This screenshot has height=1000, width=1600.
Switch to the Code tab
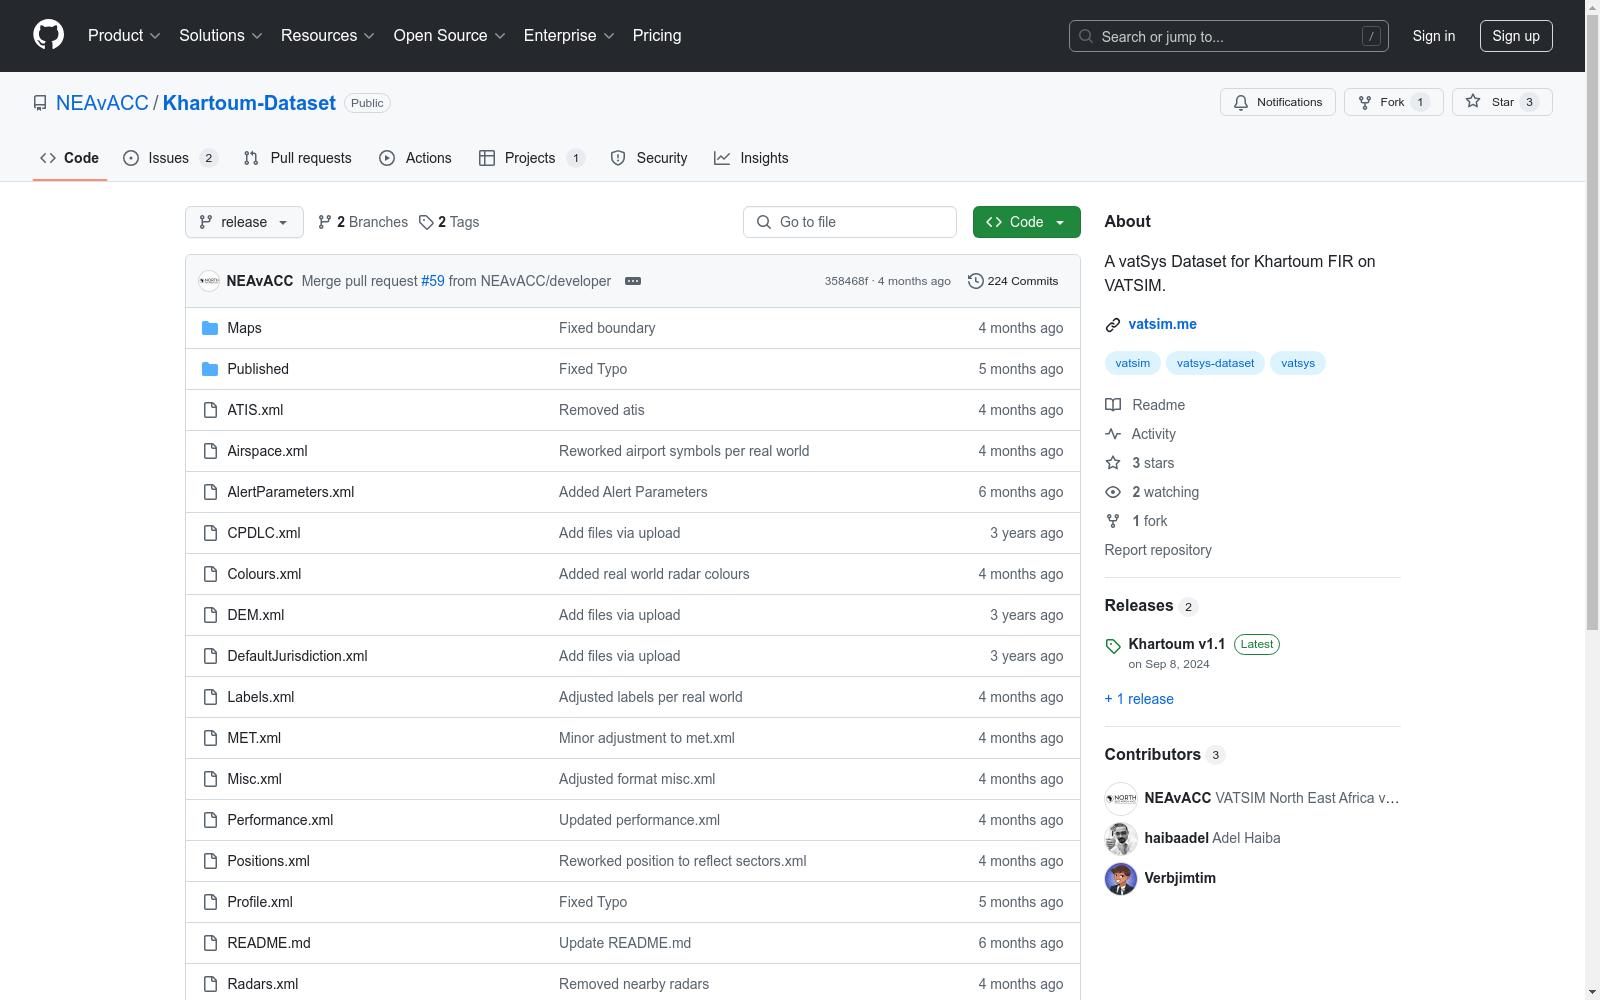70,158
